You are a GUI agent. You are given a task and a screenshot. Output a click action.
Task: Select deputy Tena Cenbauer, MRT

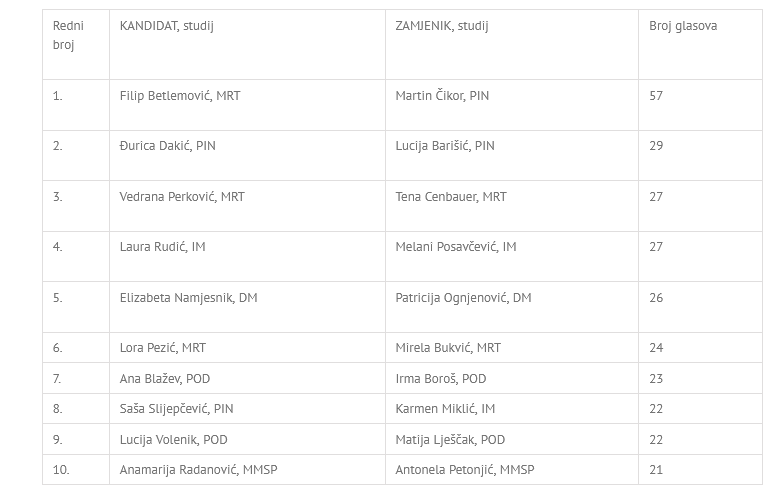coord(451,197)
